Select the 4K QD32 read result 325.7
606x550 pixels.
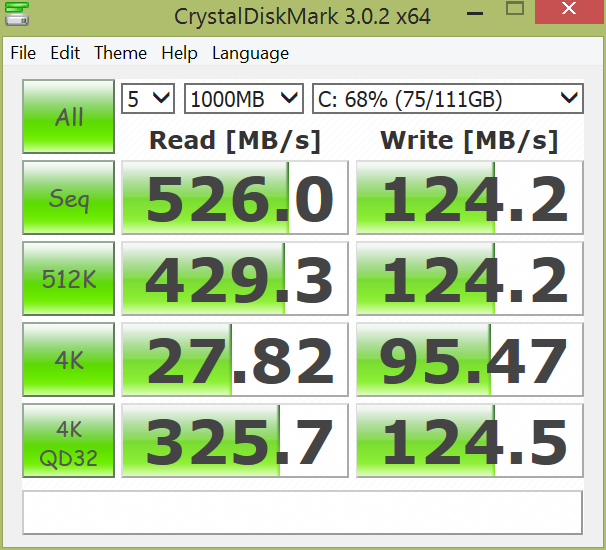[x=235, y=441]
